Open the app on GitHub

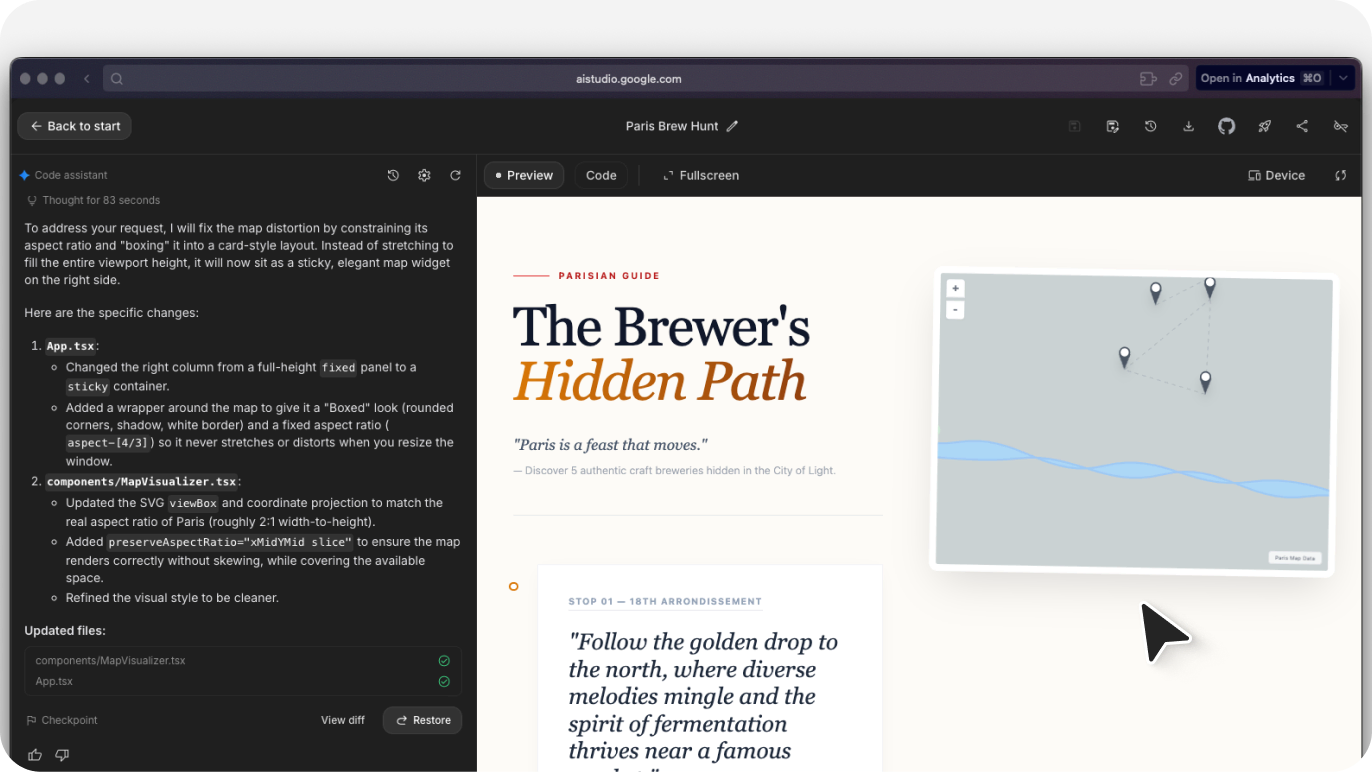(x=1226, y=126)
